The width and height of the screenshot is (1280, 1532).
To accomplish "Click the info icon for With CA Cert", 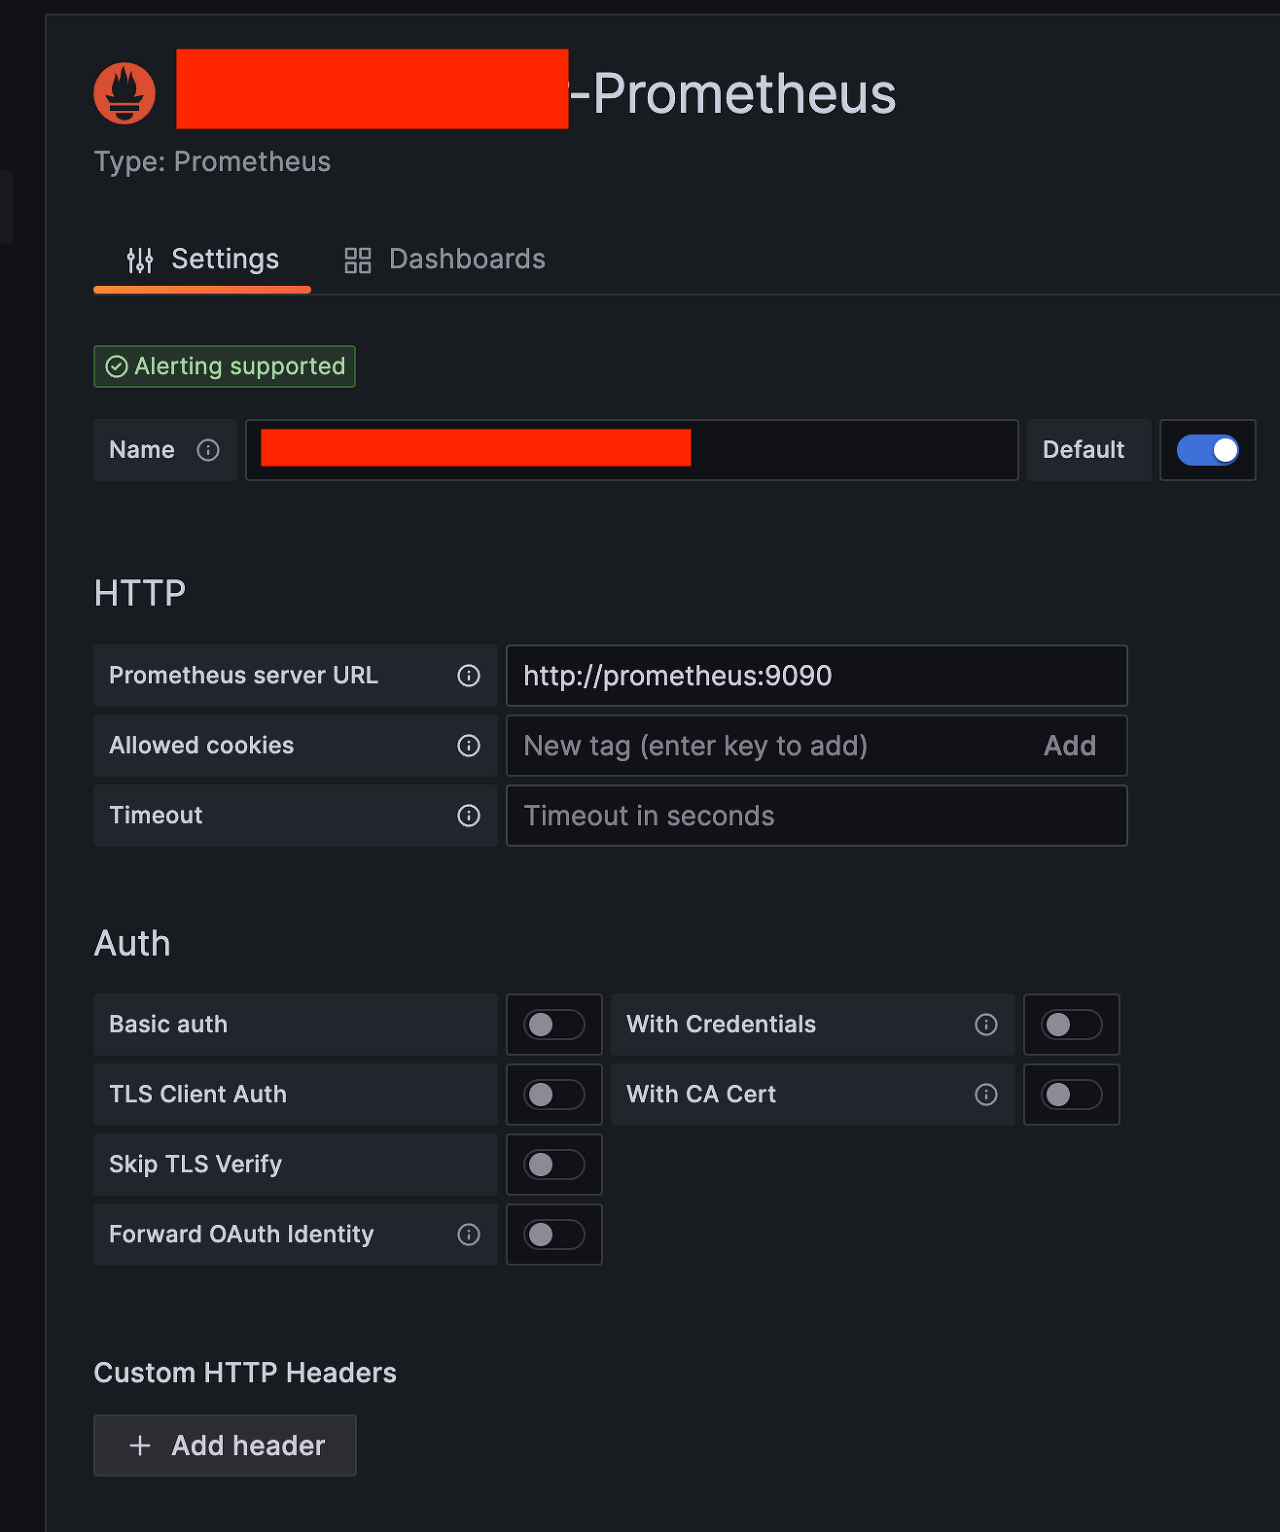I will tap(986, 1095).
